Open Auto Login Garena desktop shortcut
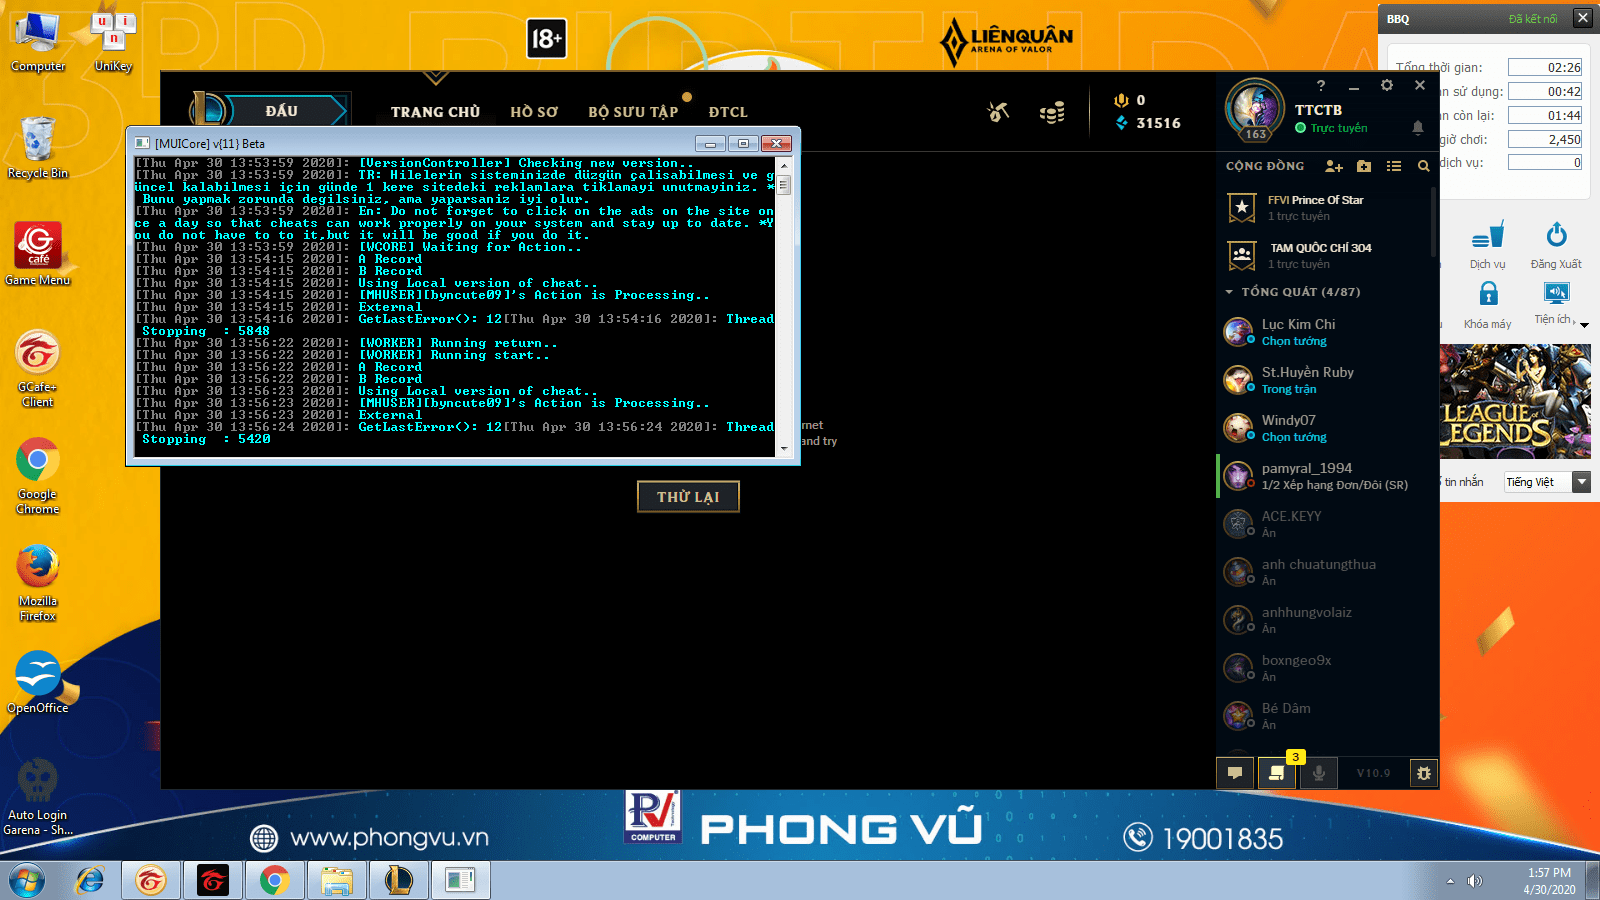The image size is (1600, 900). pos(38,797)
